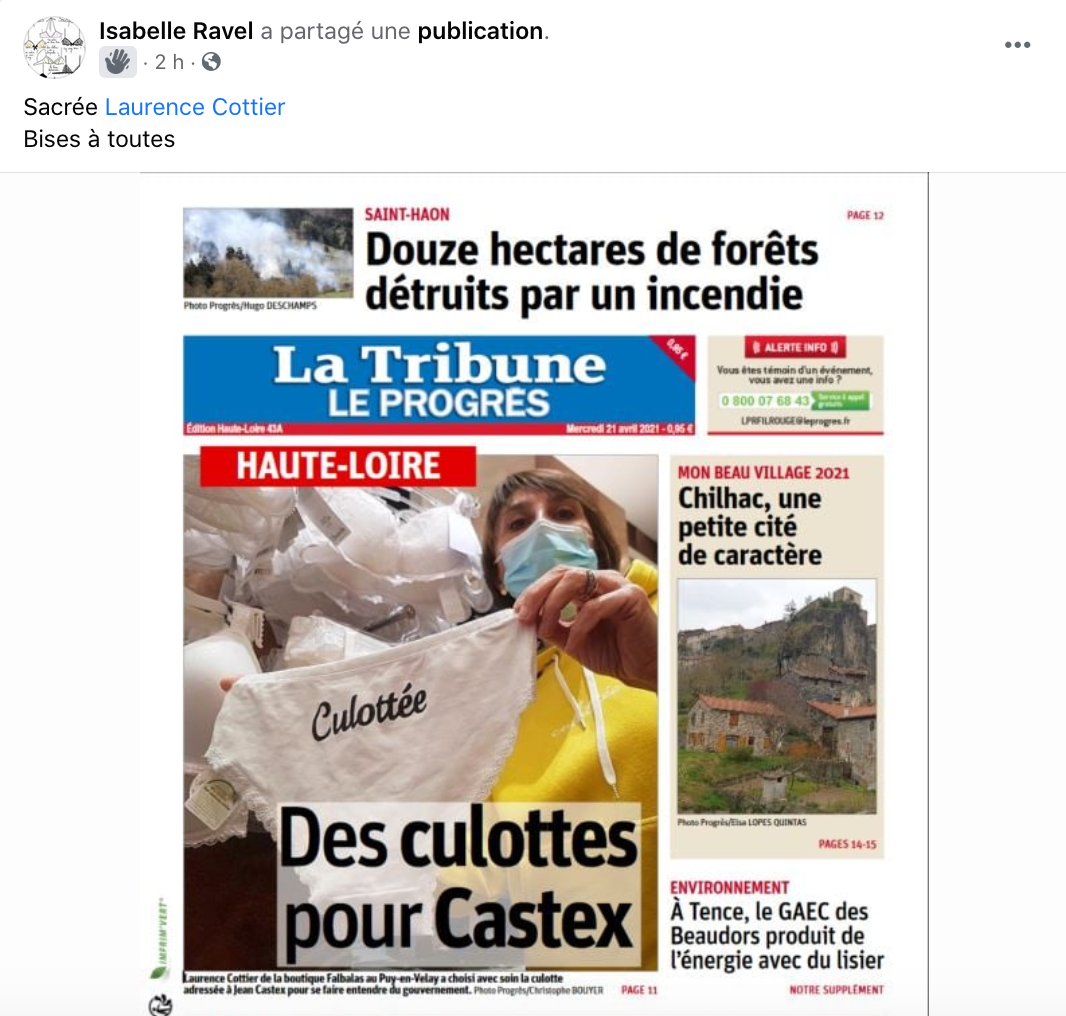Open the shared newspaper front page image
Viewport: 1066px width, 1016px height.
point(534,594)
